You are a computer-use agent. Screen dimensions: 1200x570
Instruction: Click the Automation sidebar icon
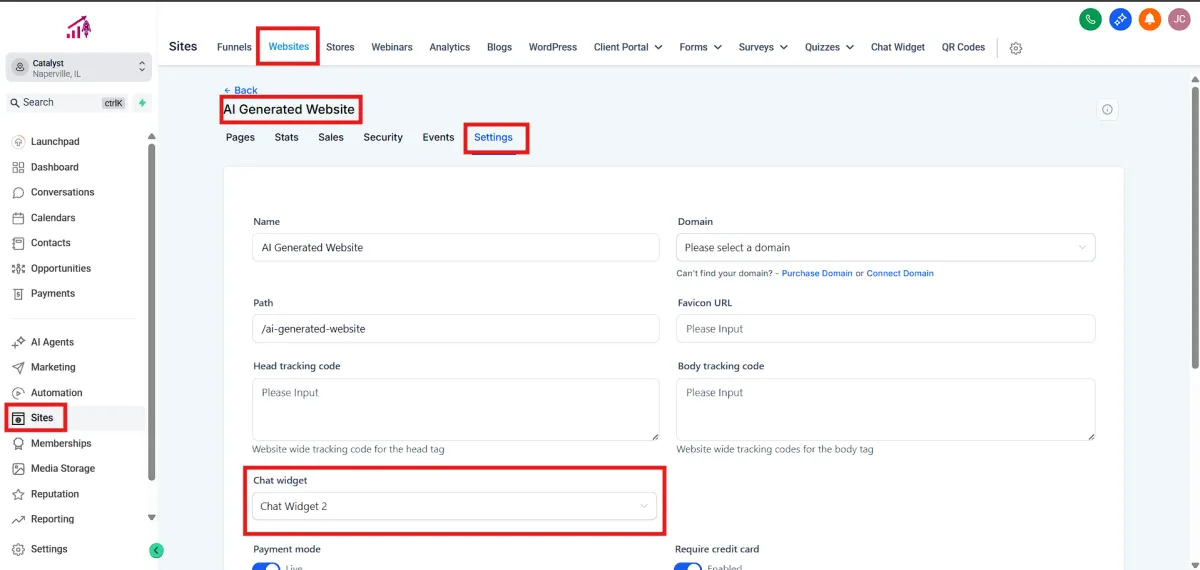[18, 393]
